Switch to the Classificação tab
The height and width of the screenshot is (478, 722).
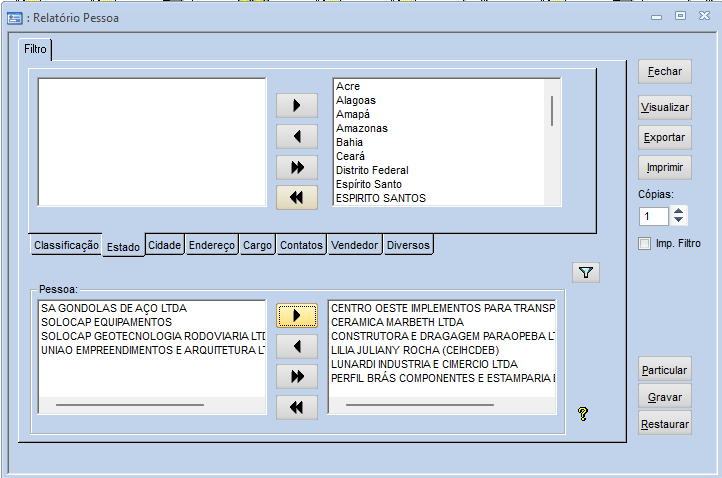(66, 245)
